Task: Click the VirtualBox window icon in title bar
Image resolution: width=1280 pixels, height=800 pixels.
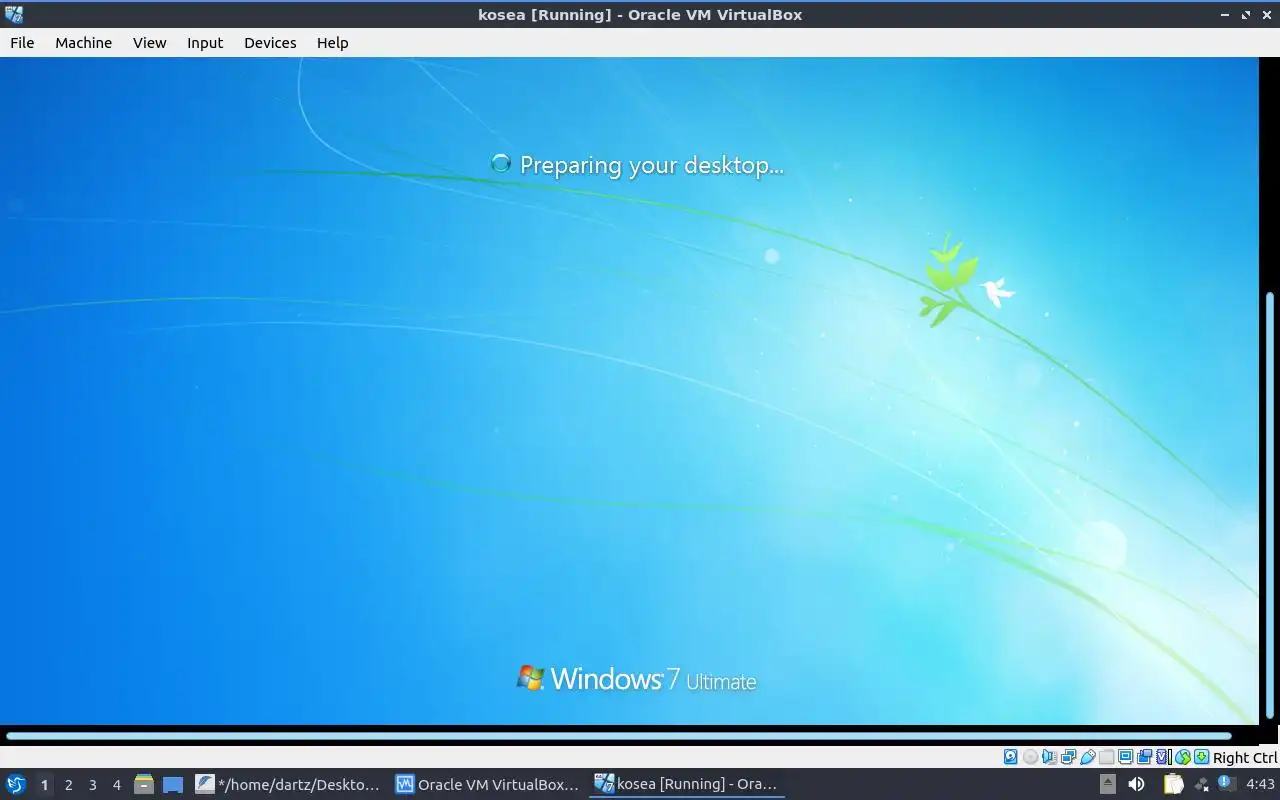Action: 14,14
